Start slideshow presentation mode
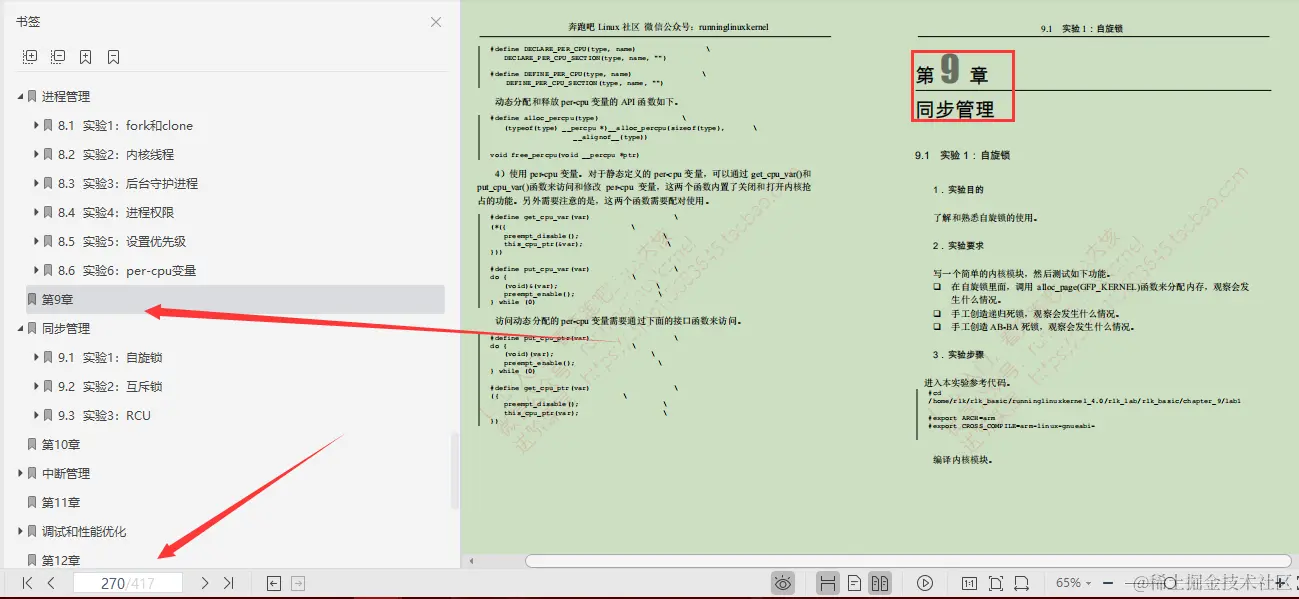This screenshot has height=599, width=1299. coord(925,582)
